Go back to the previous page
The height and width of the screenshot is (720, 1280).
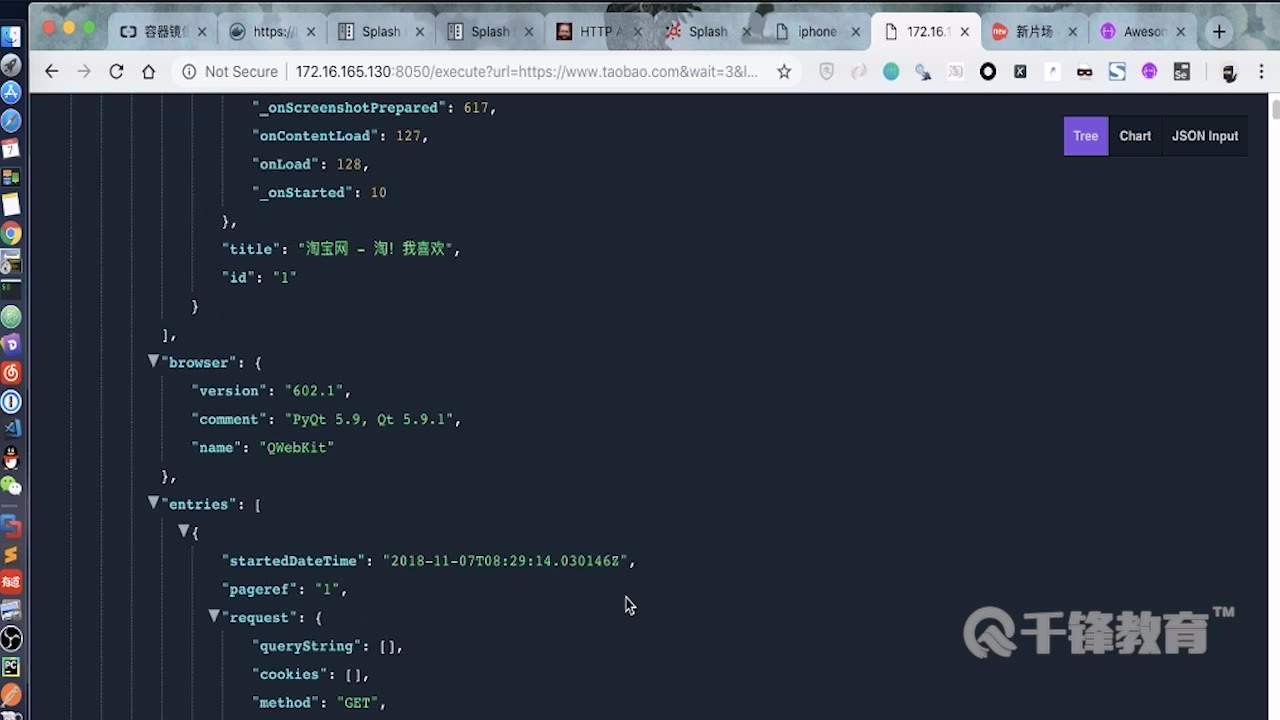52,72
